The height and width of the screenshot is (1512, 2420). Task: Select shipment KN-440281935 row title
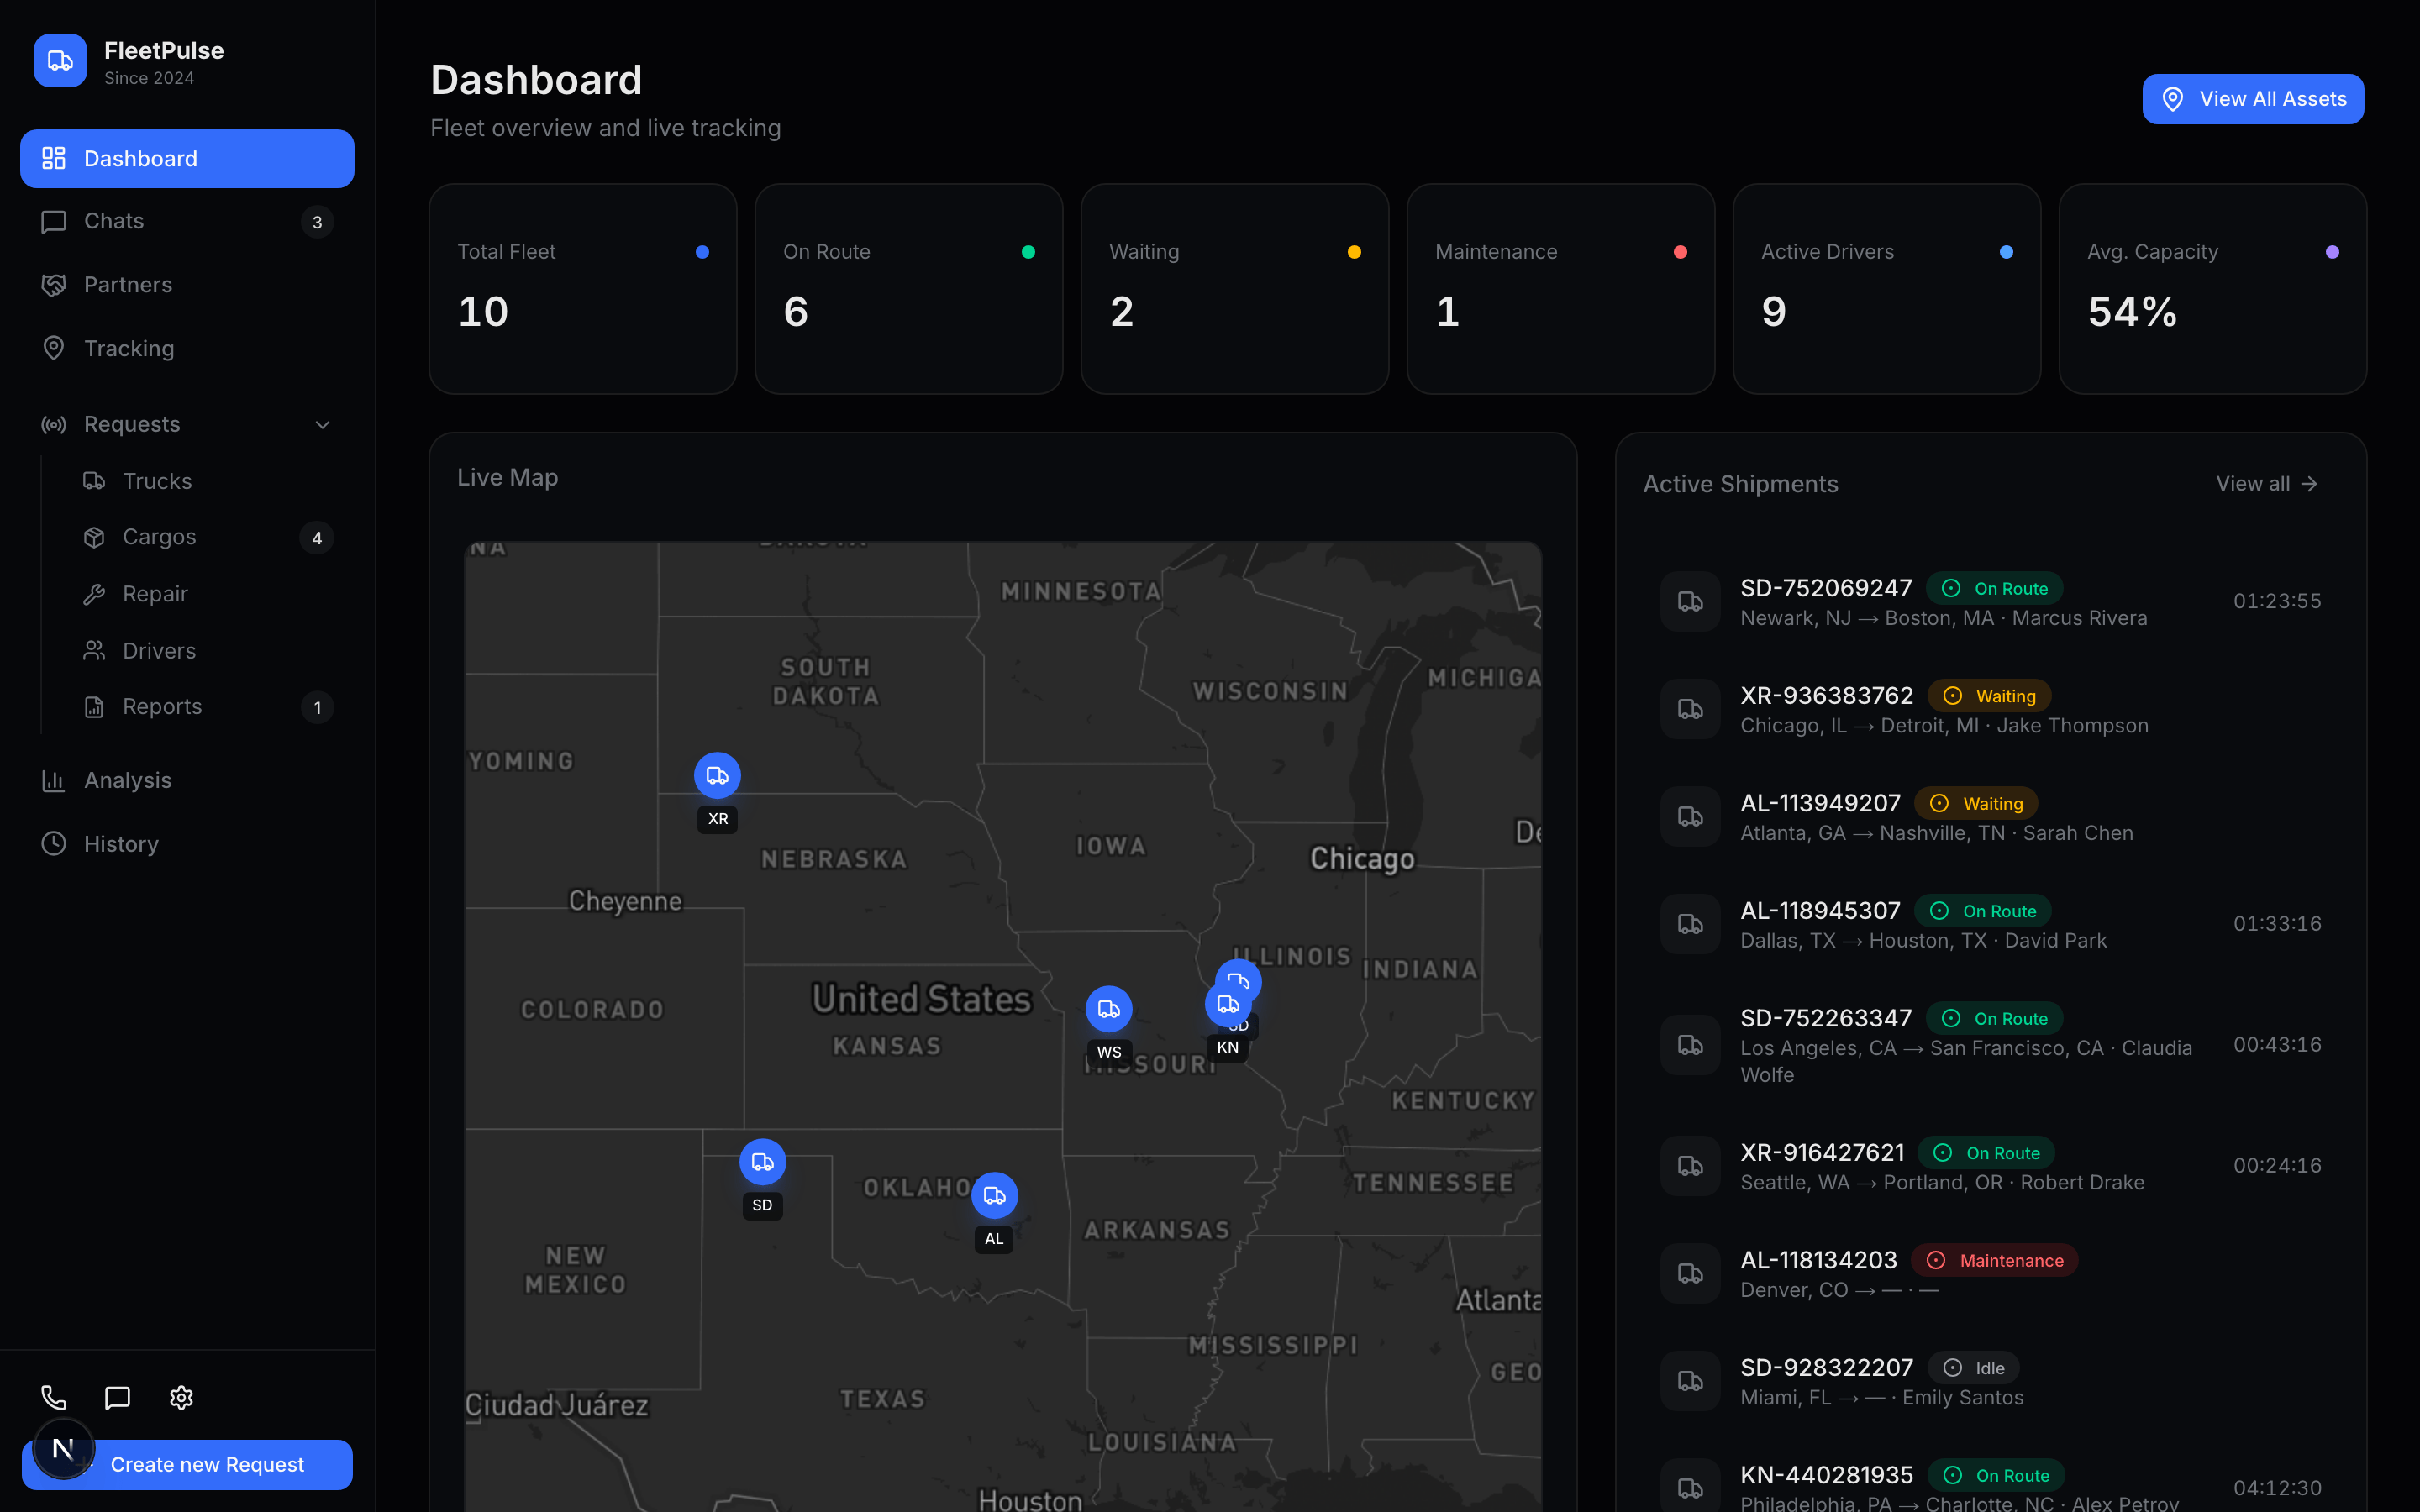coord(1826,1475)
